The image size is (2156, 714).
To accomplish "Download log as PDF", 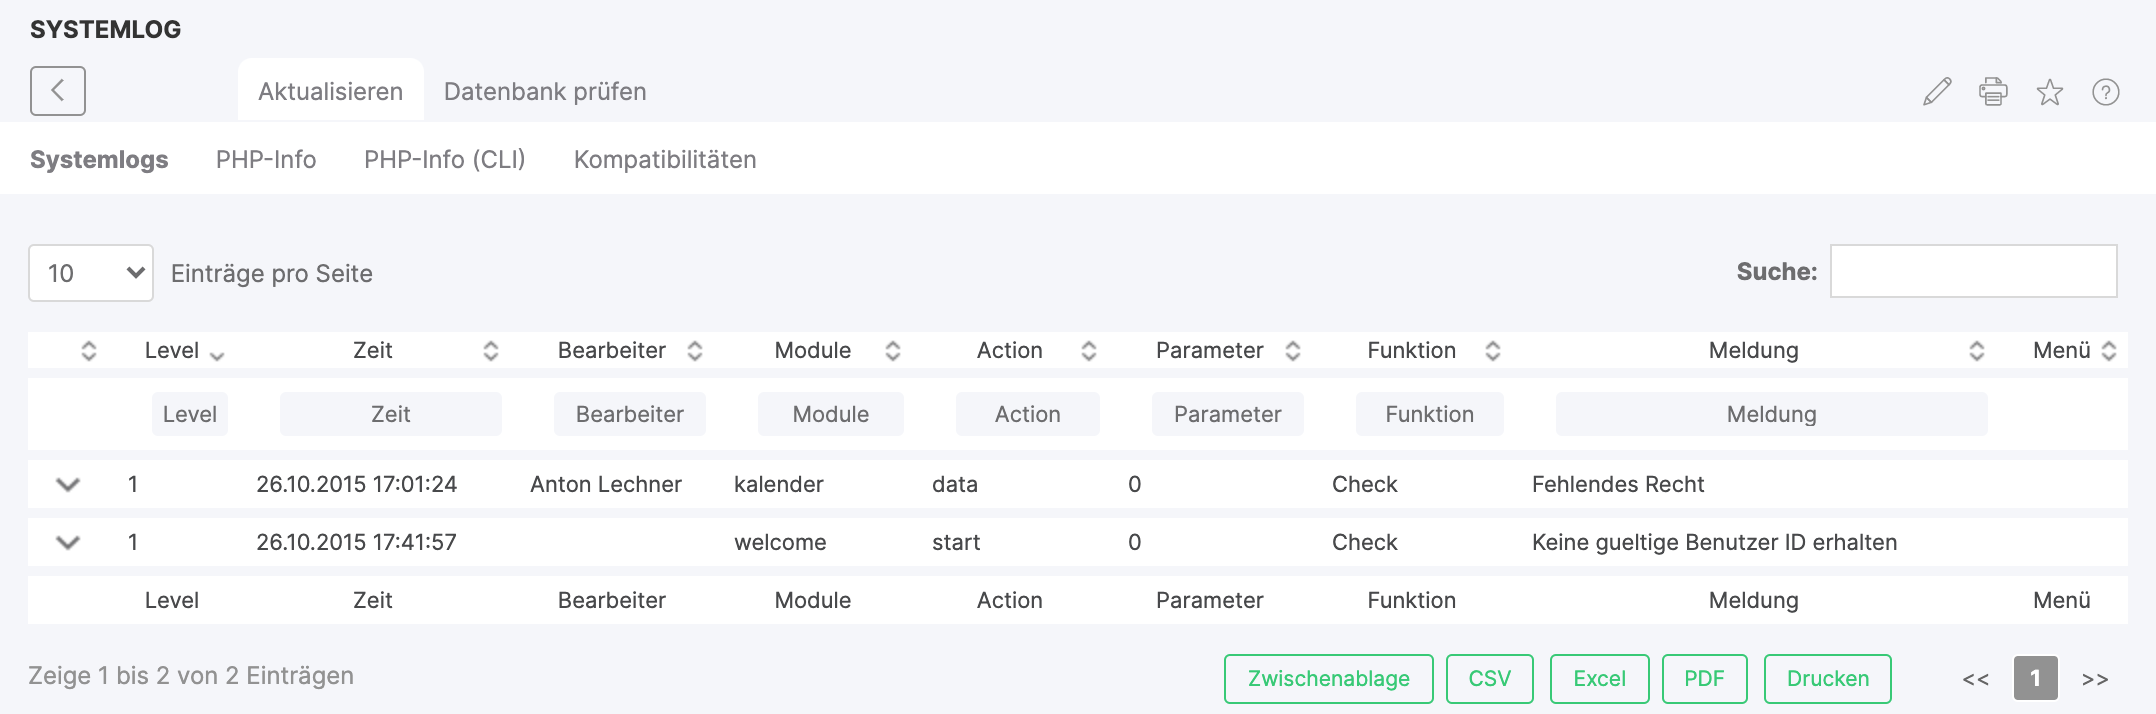I will point(1704,679).
